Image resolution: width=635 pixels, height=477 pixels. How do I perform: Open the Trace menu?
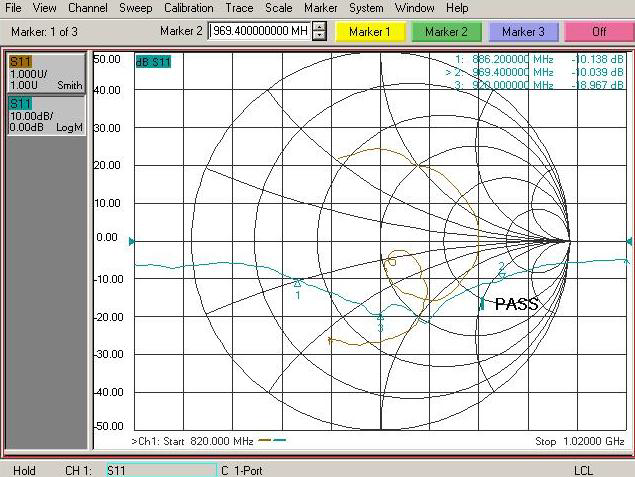(x=239, y=8)
